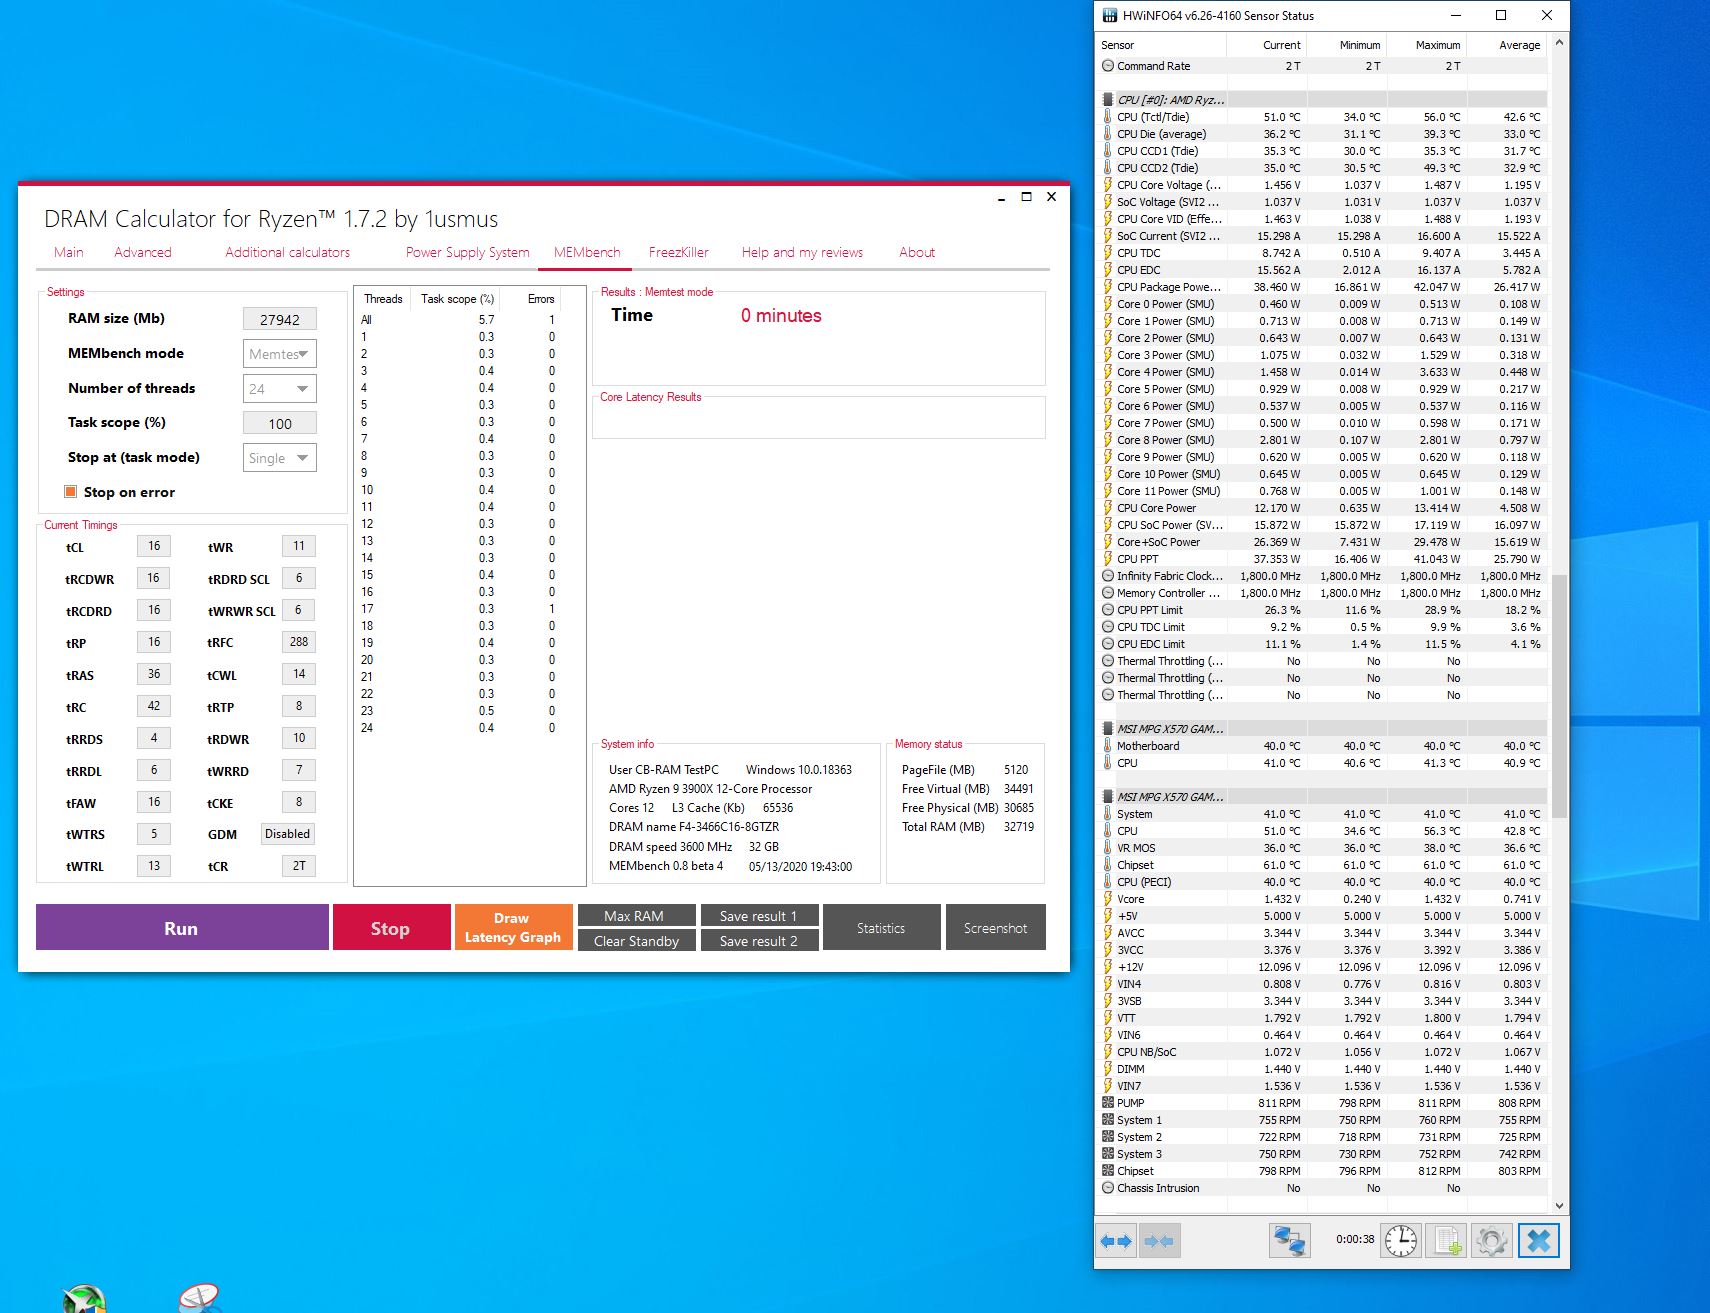
Task: Click the first MSI MPG X570 section icon
Action: pyautogui.click(x=1108, y=729)
